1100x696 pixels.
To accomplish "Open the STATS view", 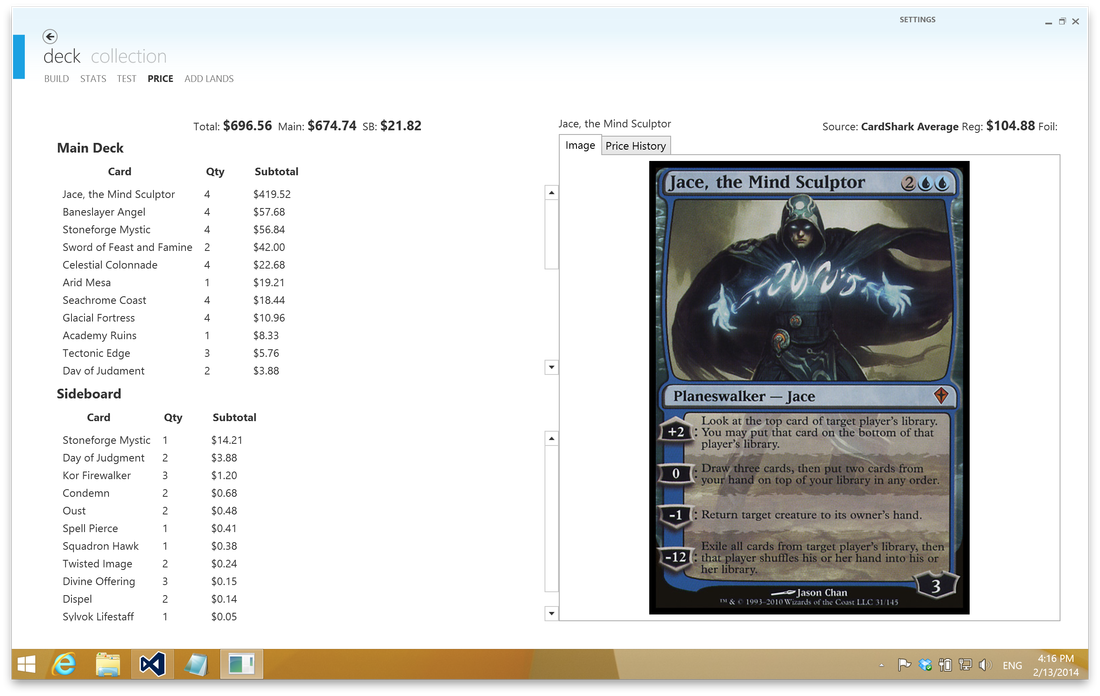I will pyautogui.click(x=92, y=78).
